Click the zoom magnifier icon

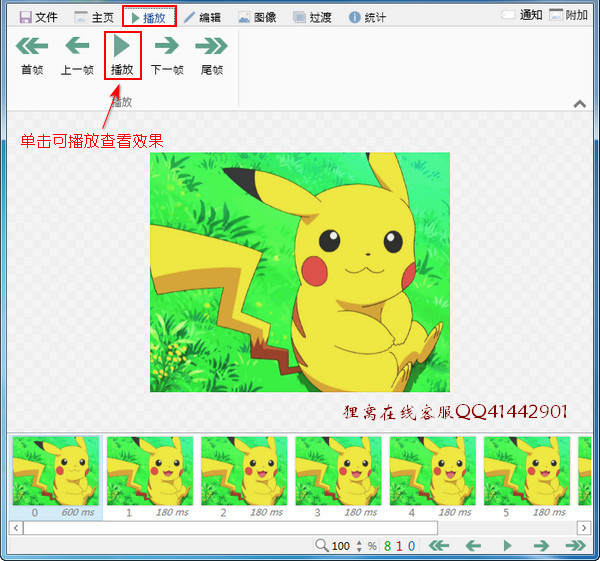(x=321, y=545)
